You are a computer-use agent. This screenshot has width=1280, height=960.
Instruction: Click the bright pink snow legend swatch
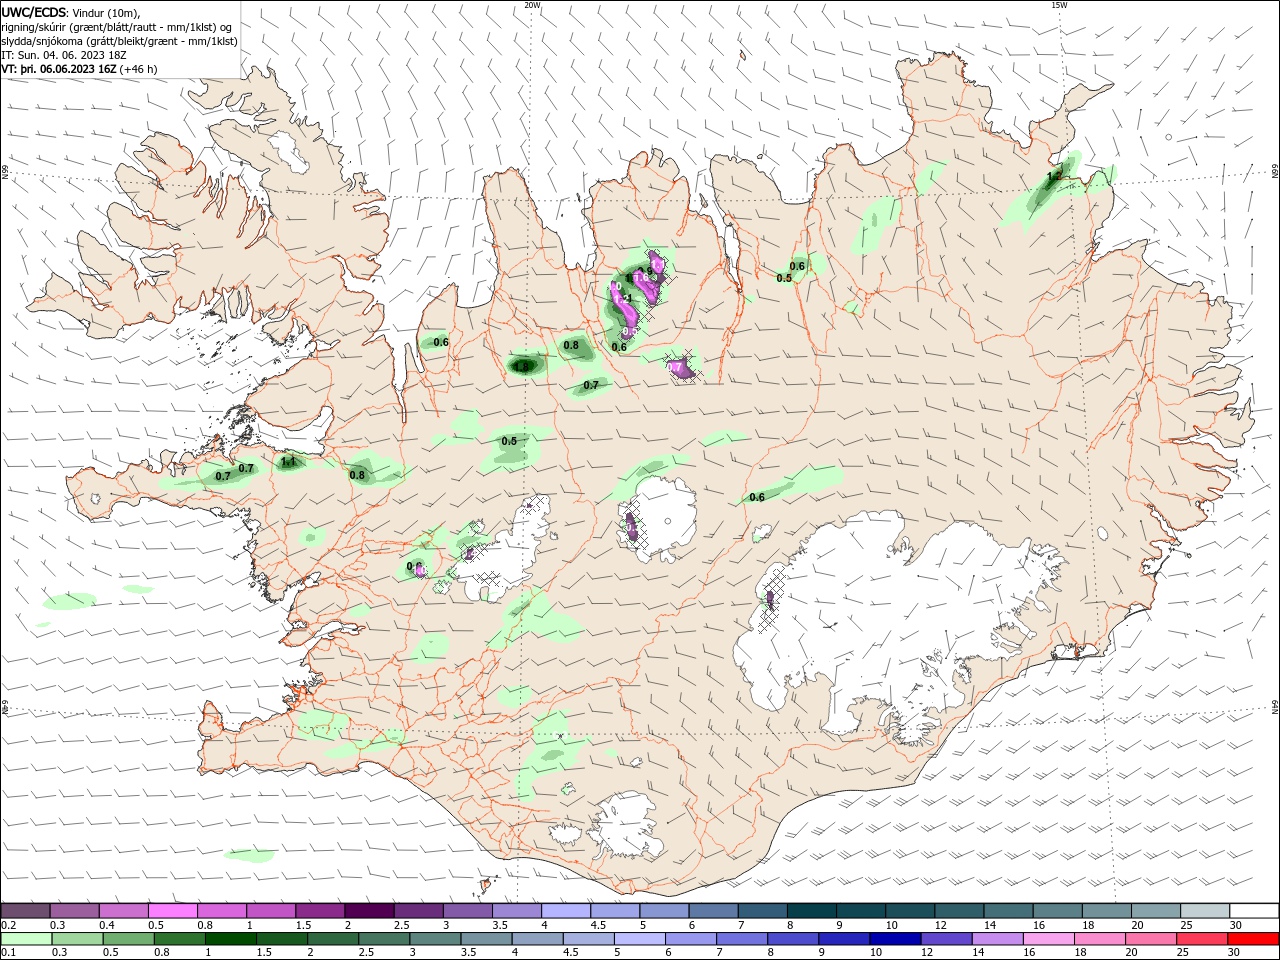coord(173,911)
